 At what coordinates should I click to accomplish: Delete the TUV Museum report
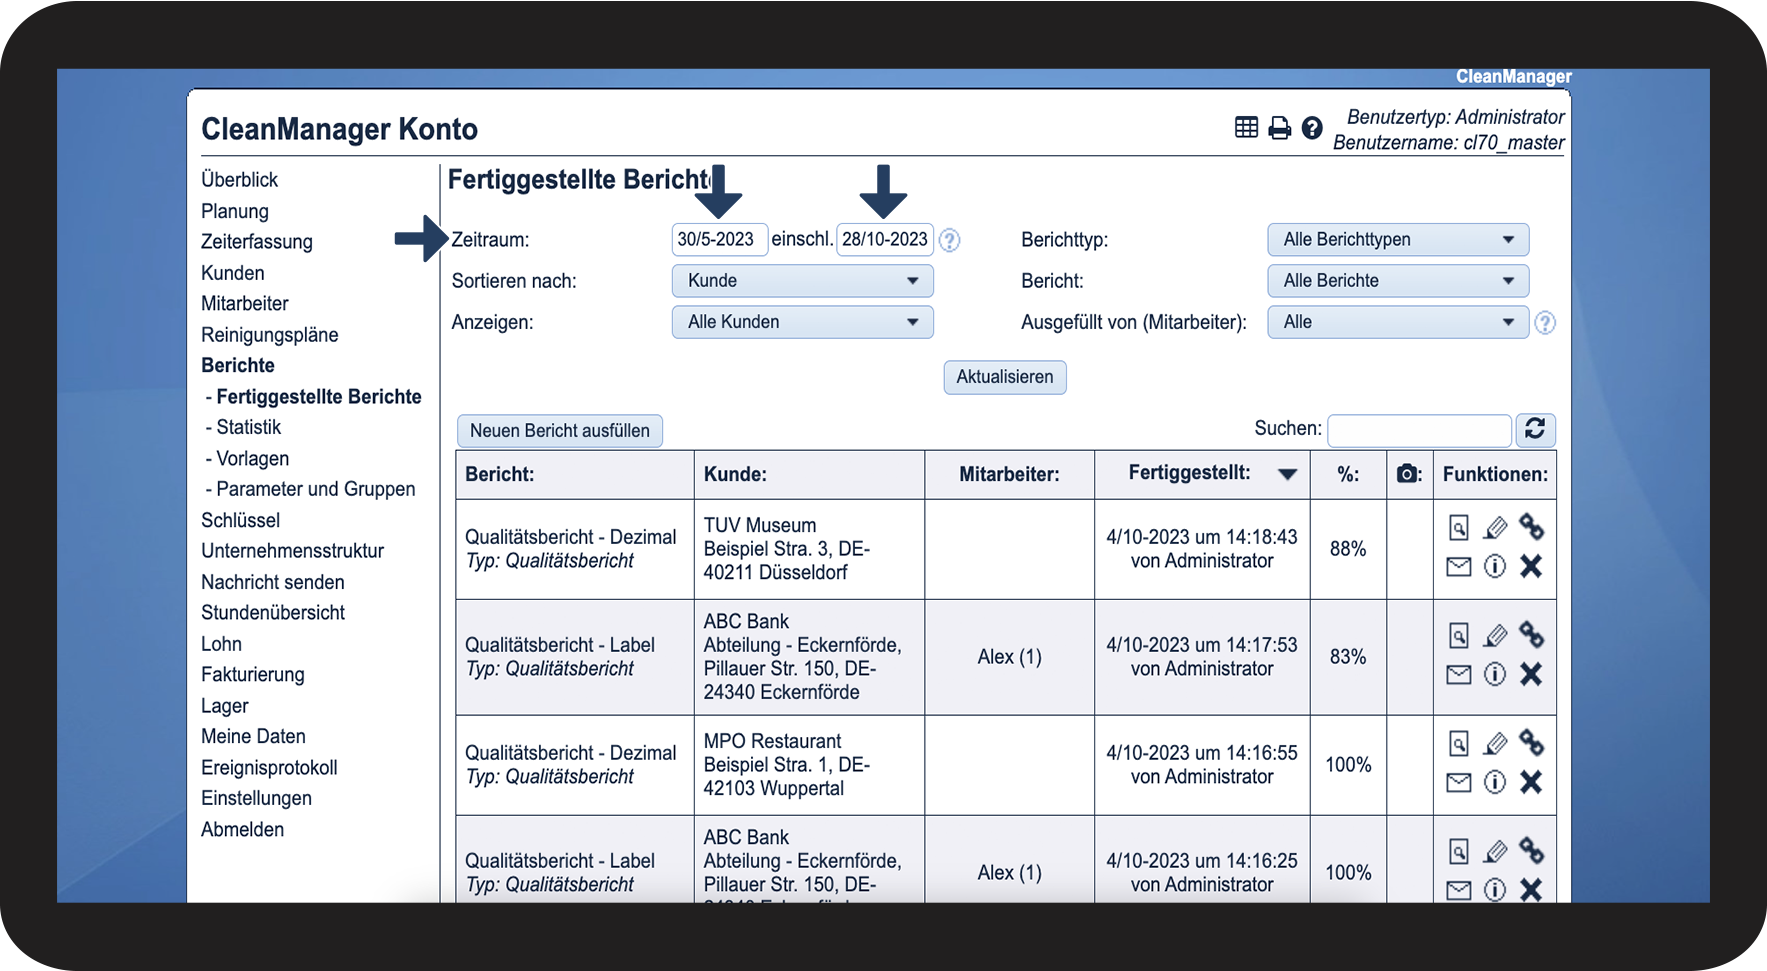pos(1531,567)
